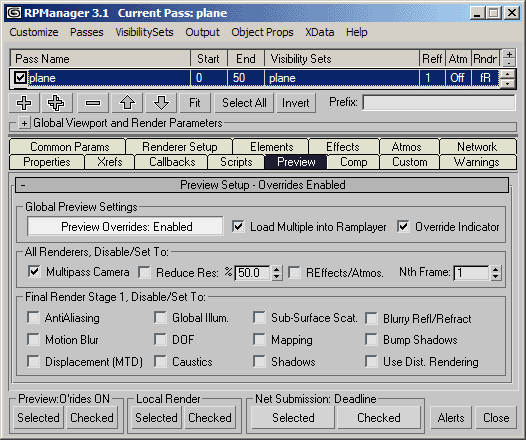This screenshot has height=440, width=526.
Task: Switch to the Comp tab
Action: pos(354,162)
